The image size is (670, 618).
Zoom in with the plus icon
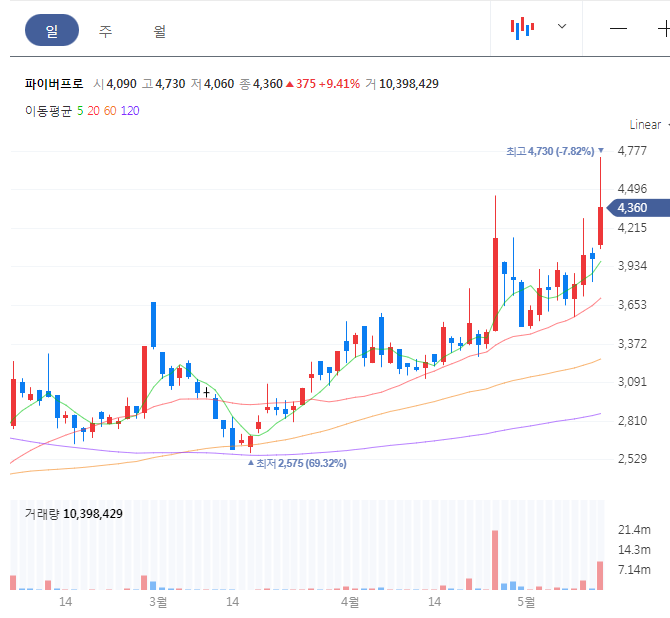(664, 29)
